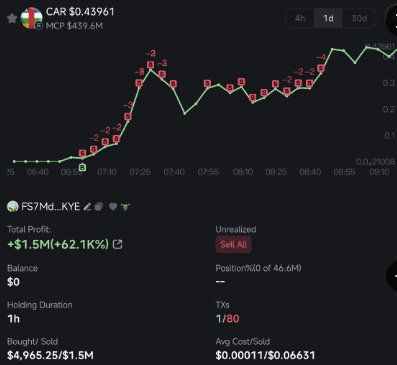Viewport: 397px width, 365px height.
Task: Switch chart to the 4h timeframe
Action: pyautogui.click(x=300, y=18)
